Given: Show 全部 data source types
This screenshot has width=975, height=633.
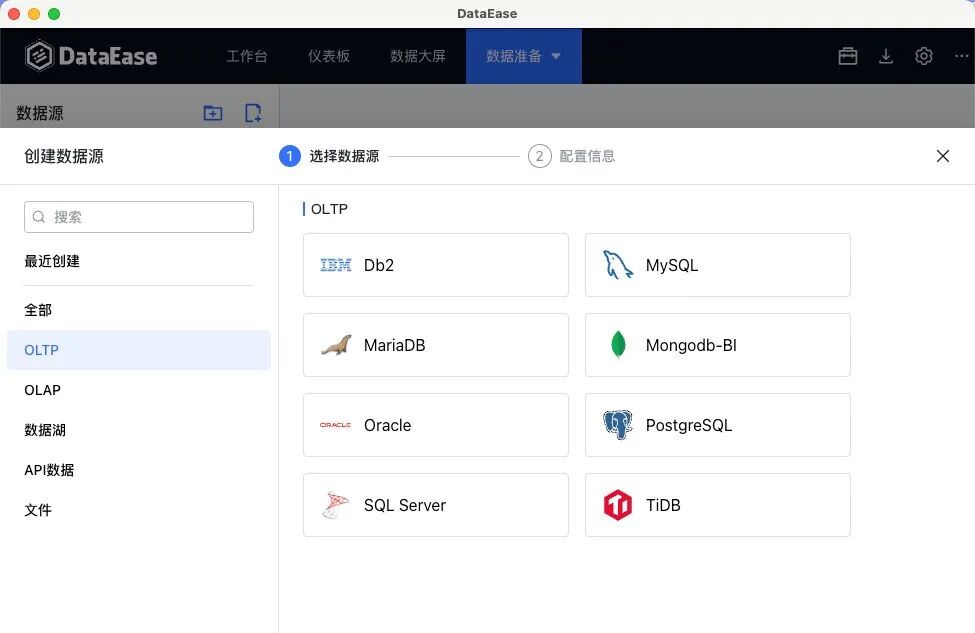Looking at the screenshot, I should [38, 310].
